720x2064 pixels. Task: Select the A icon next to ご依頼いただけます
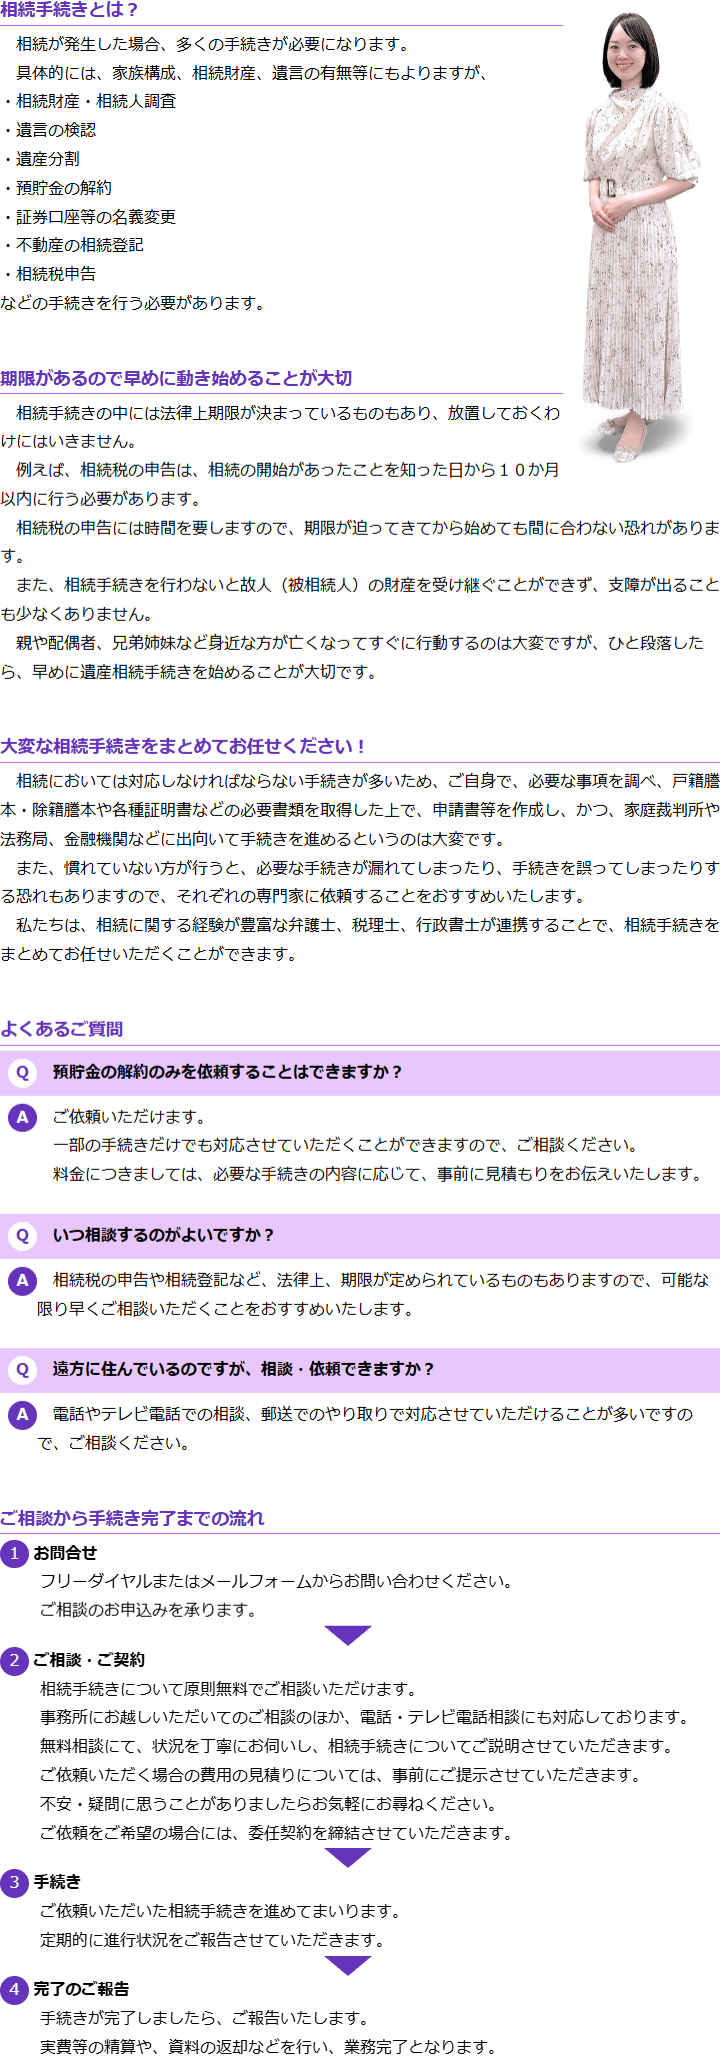click(x=22, y=1117)
